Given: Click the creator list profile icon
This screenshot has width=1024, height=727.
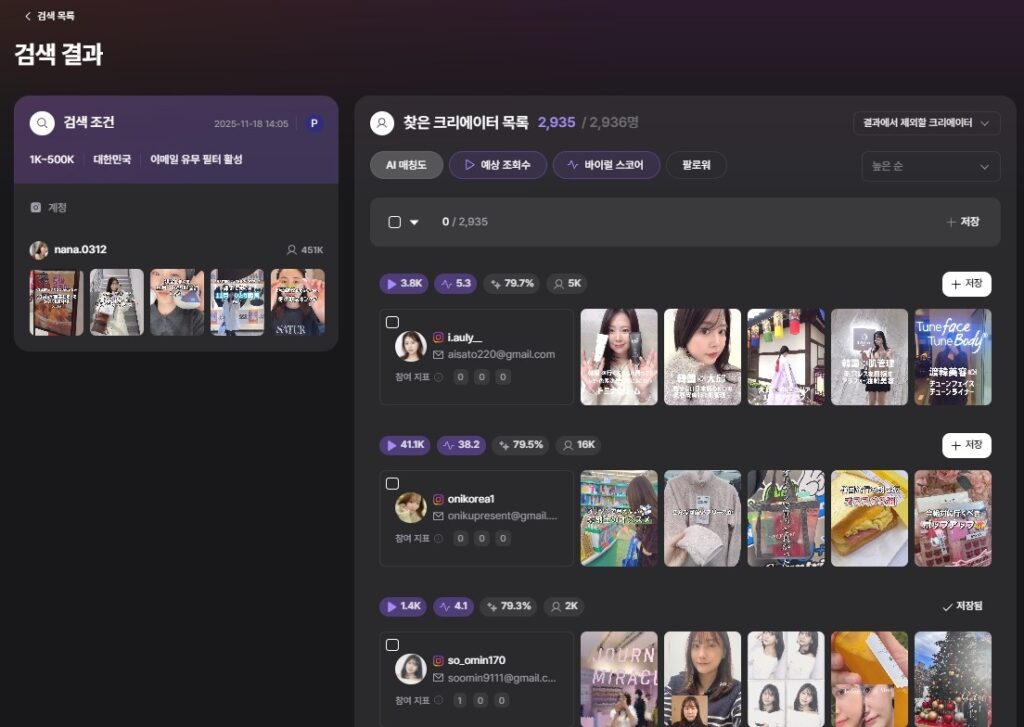Looking at the screenshot, I should point(381,123).
